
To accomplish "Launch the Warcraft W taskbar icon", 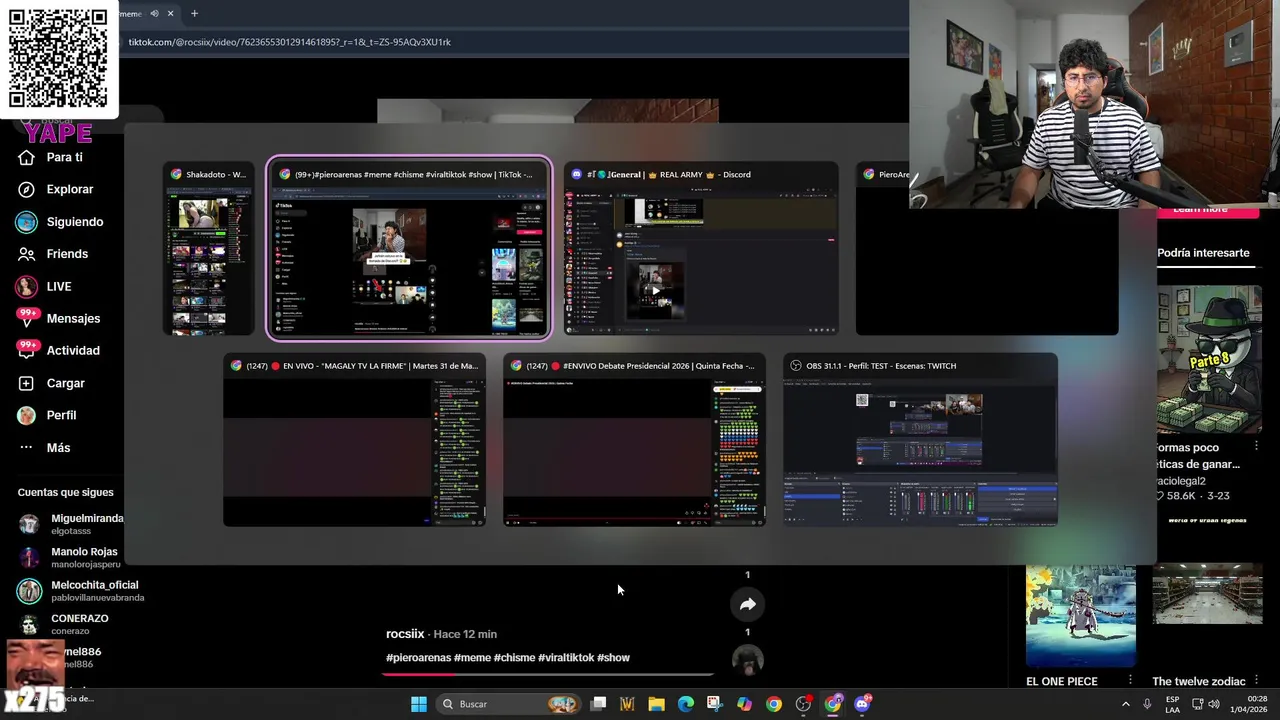I will (627, 704).
